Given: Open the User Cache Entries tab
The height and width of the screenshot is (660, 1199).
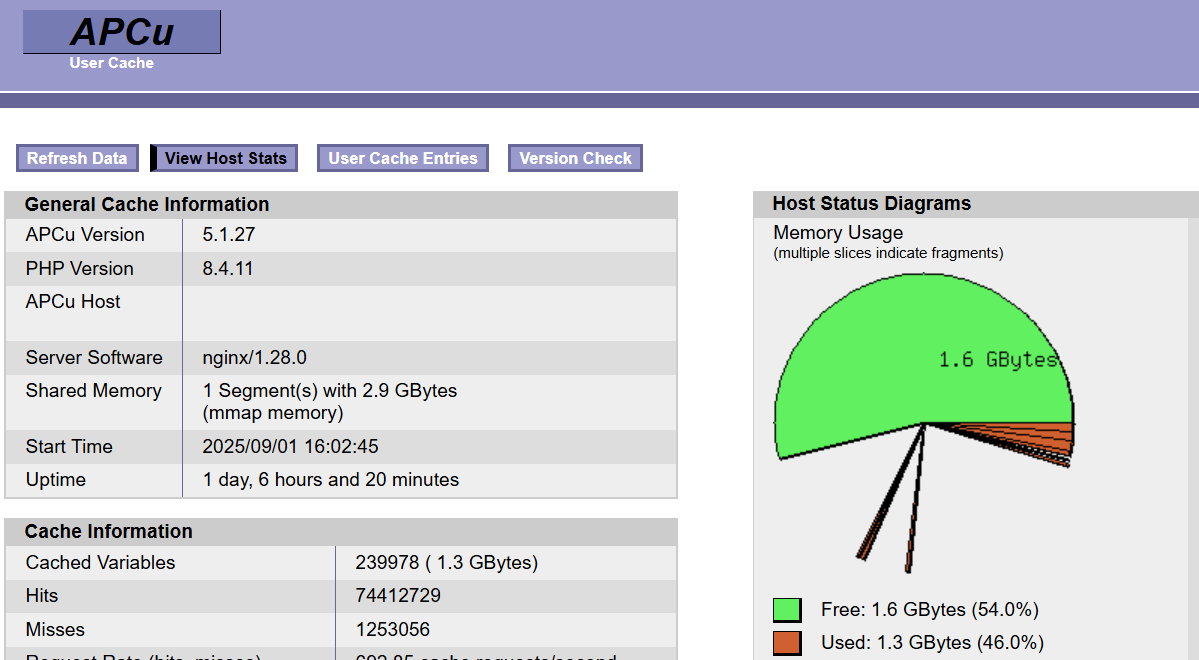Looking at the screenshot, I should (x=403, y=158).
